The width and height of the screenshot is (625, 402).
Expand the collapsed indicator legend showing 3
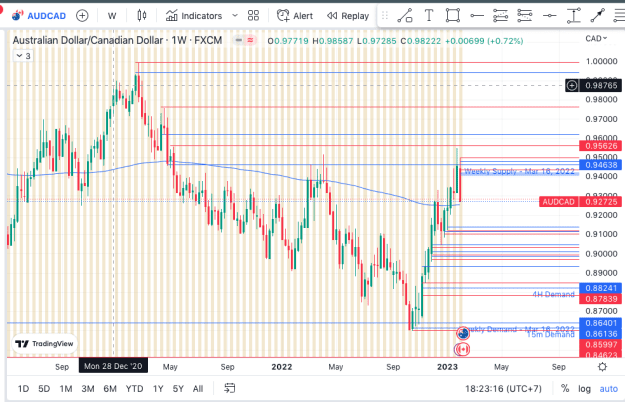click(x=24, y=56)
